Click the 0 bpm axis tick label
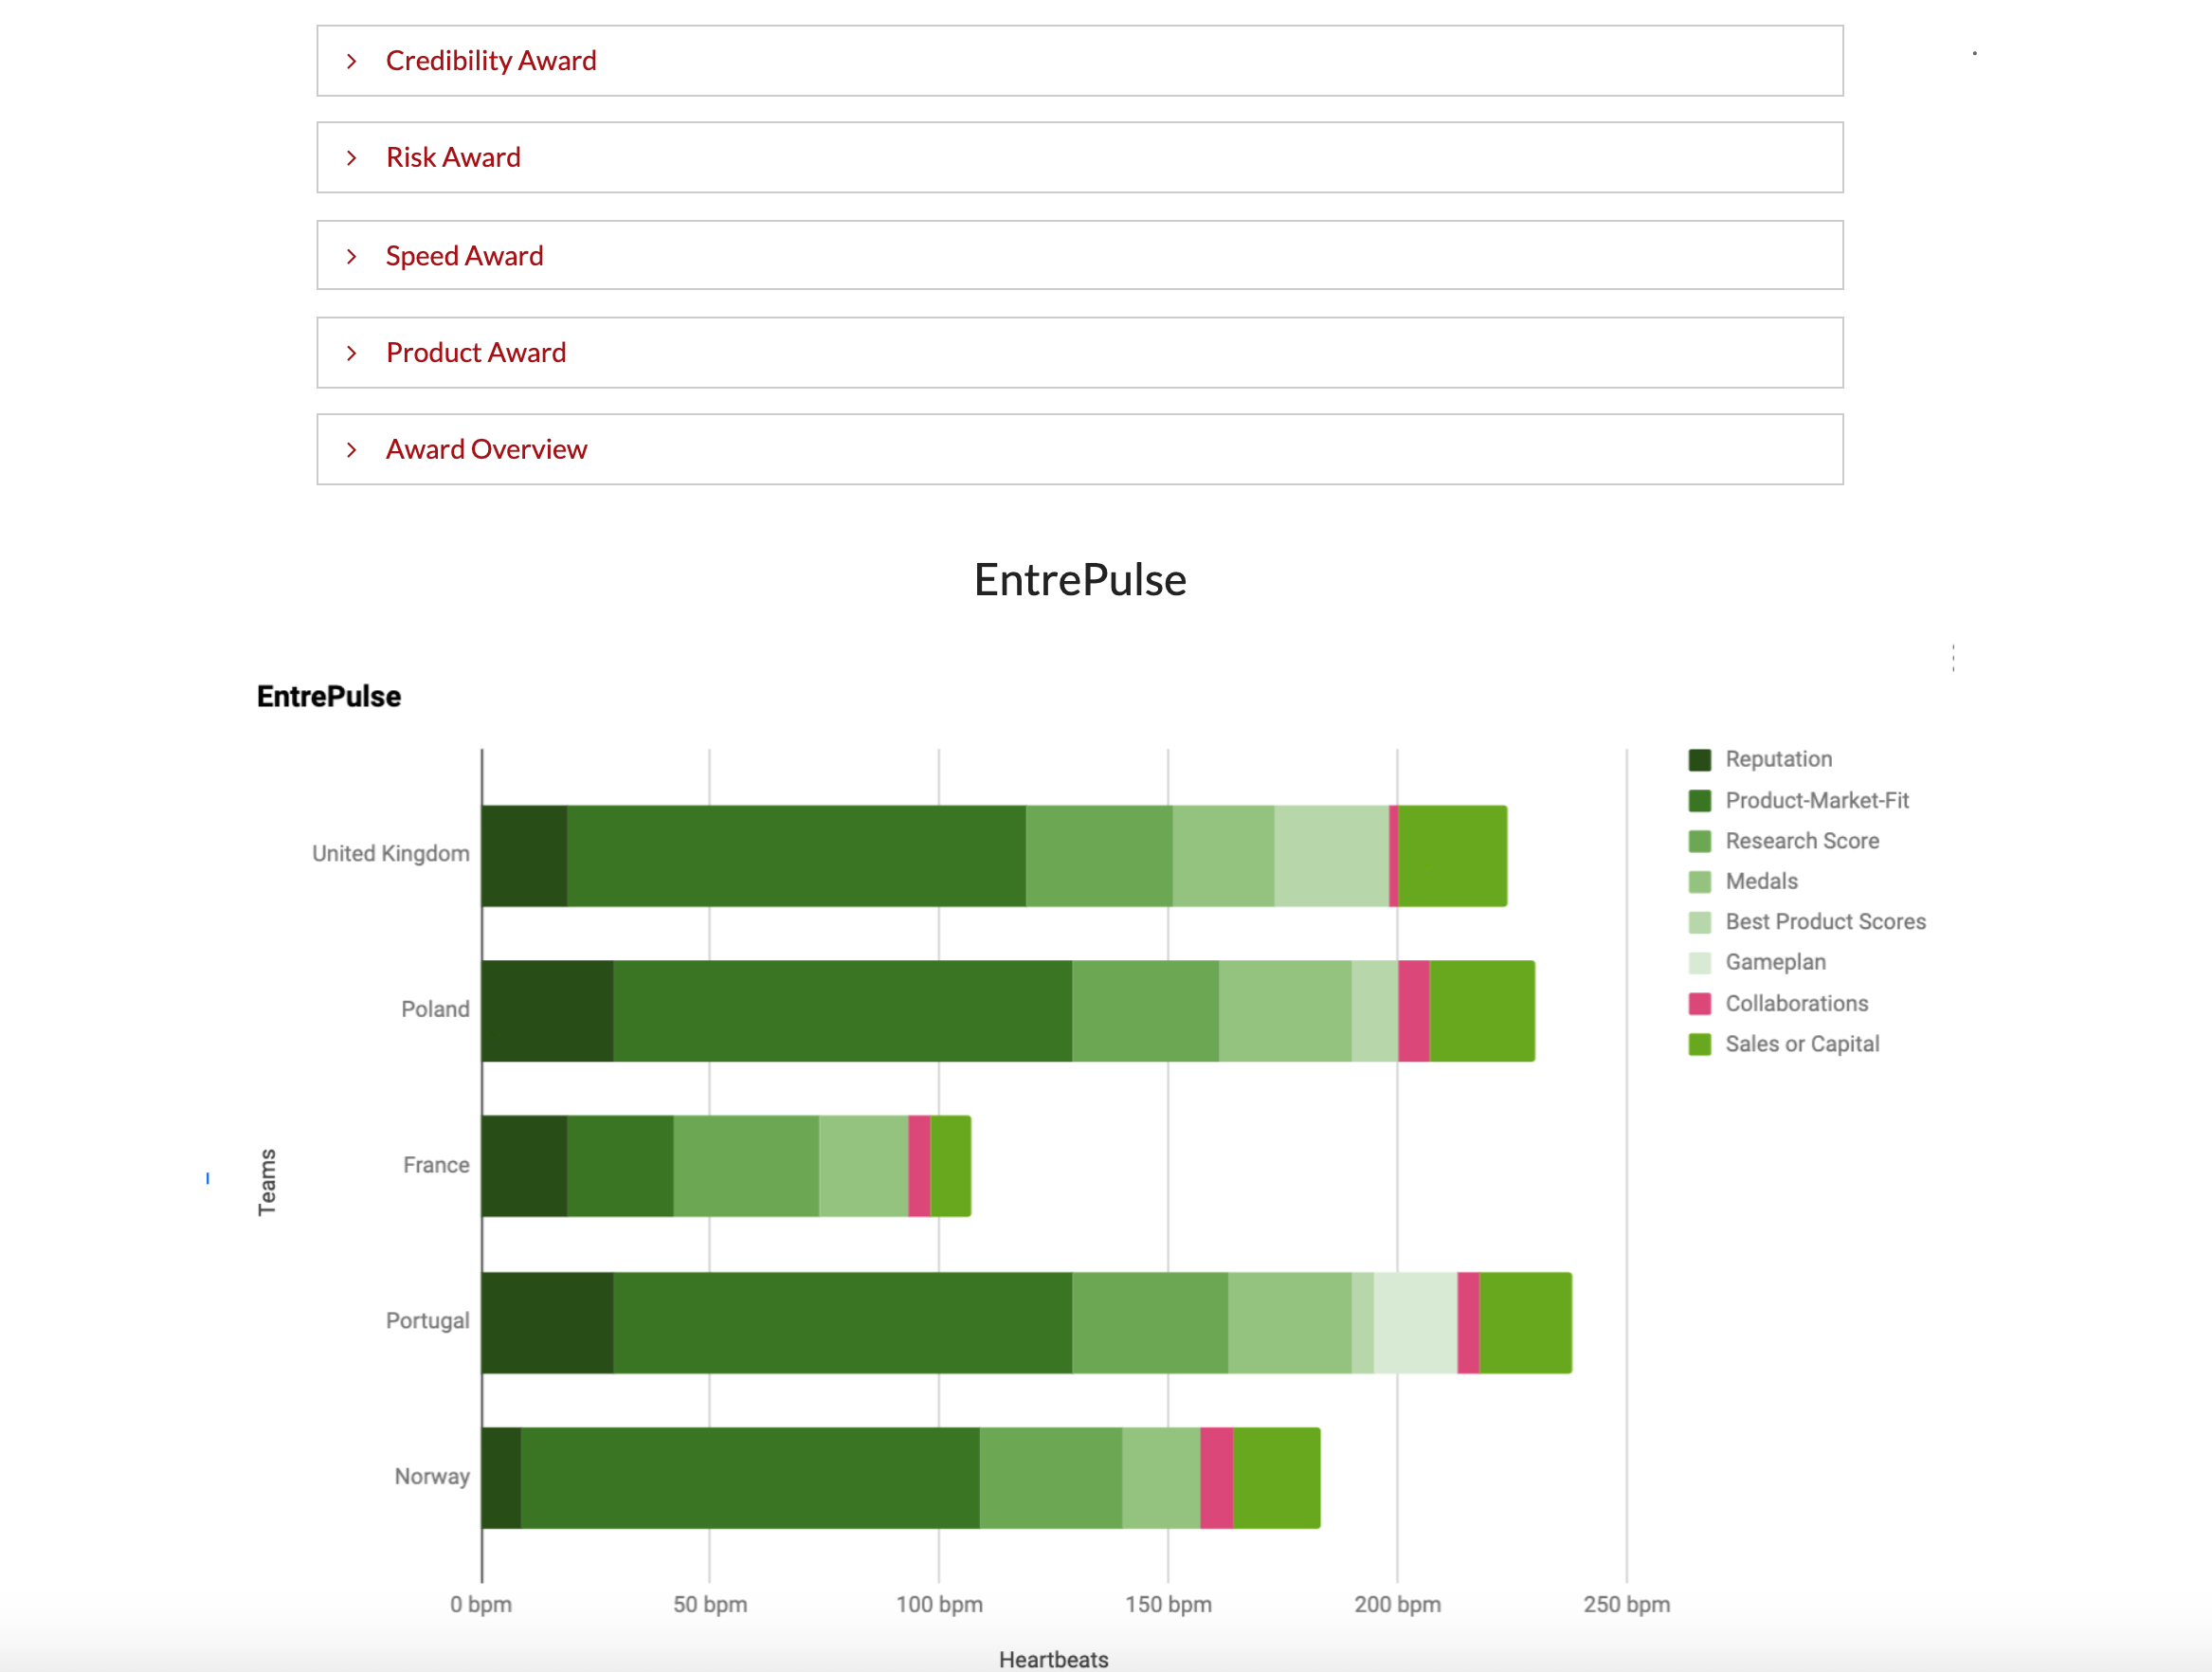 [481, 1605]
